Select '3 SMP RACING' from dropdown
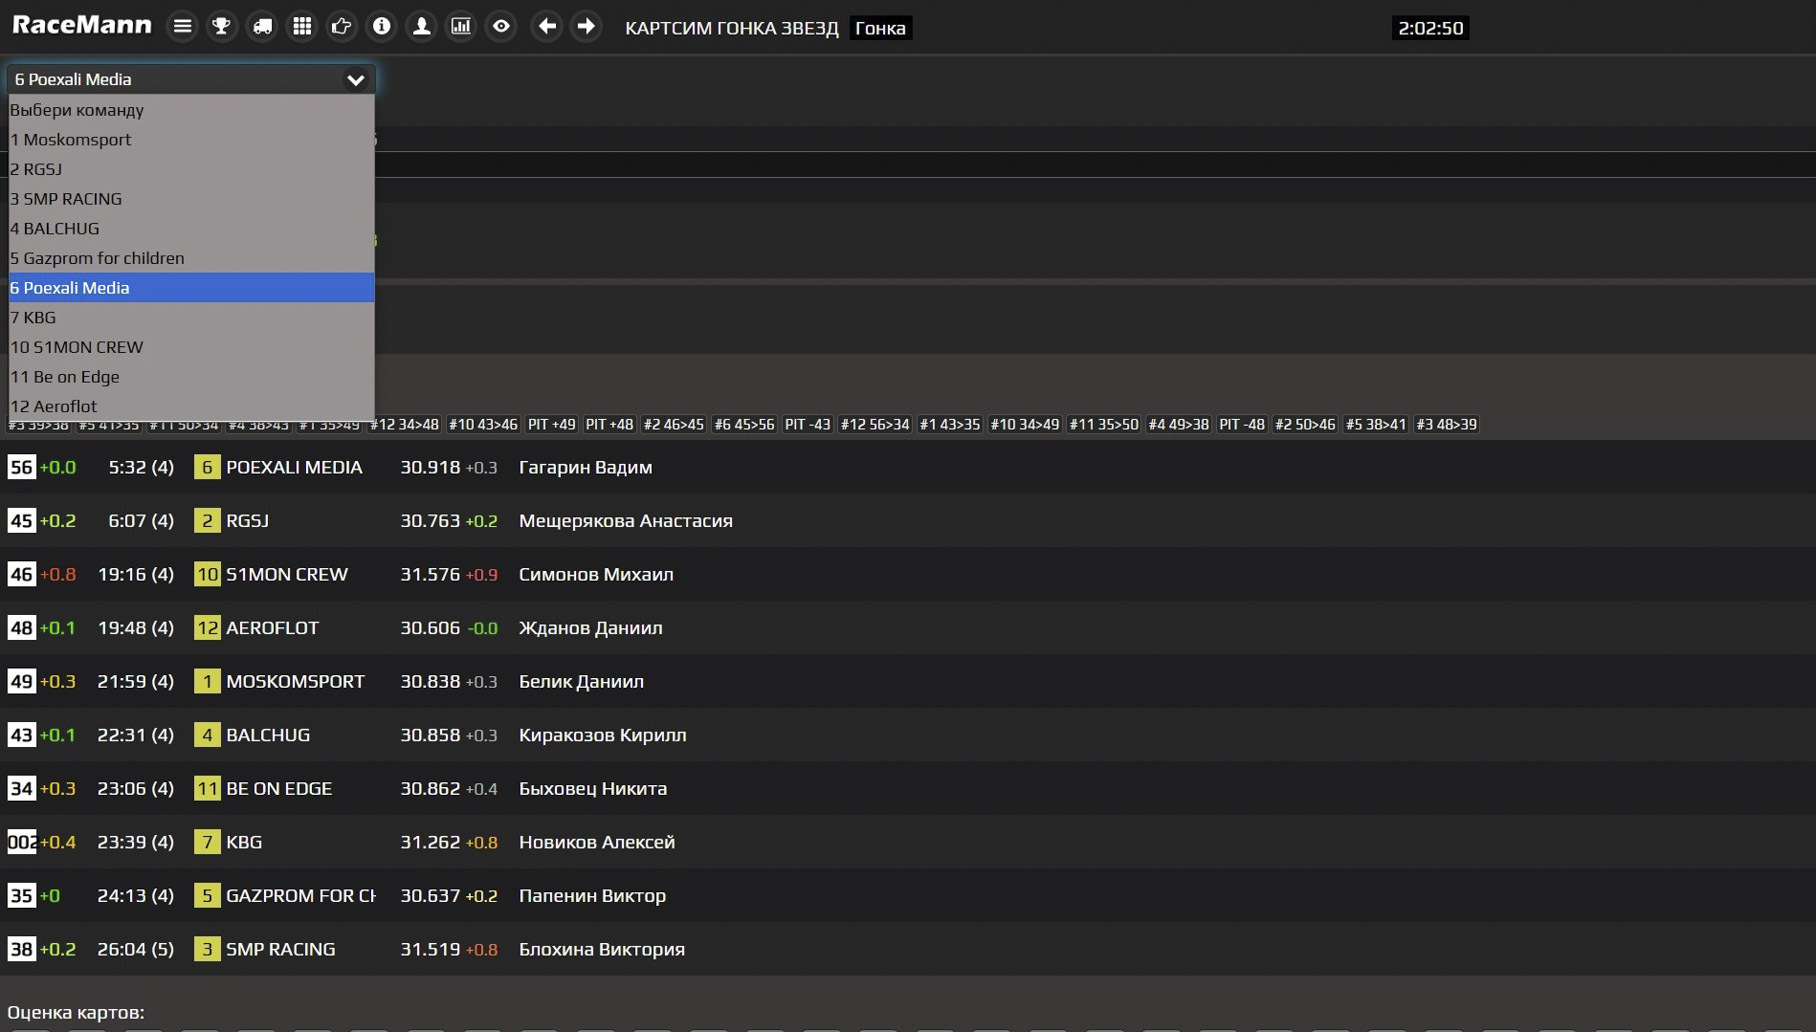 (x=66, y=199)
